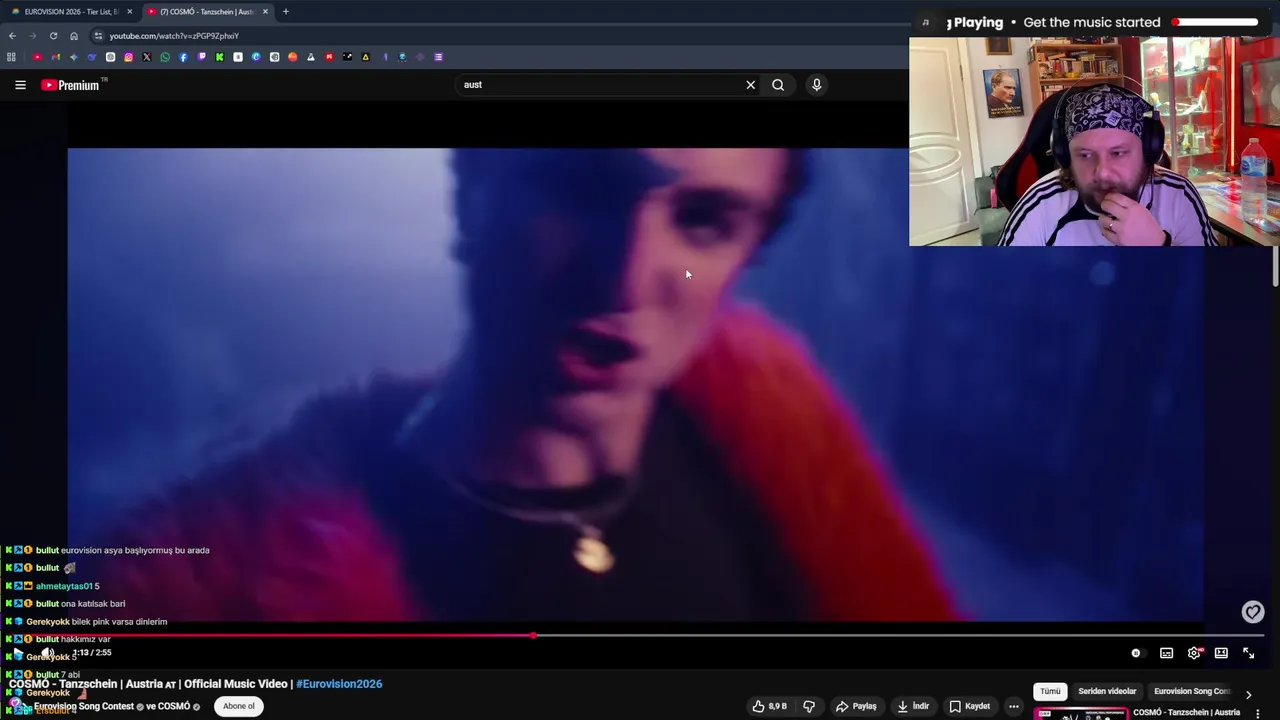Click the red slider in Playing overlay
Viewport: 1280px width, 720px height.
[1215, 22]
